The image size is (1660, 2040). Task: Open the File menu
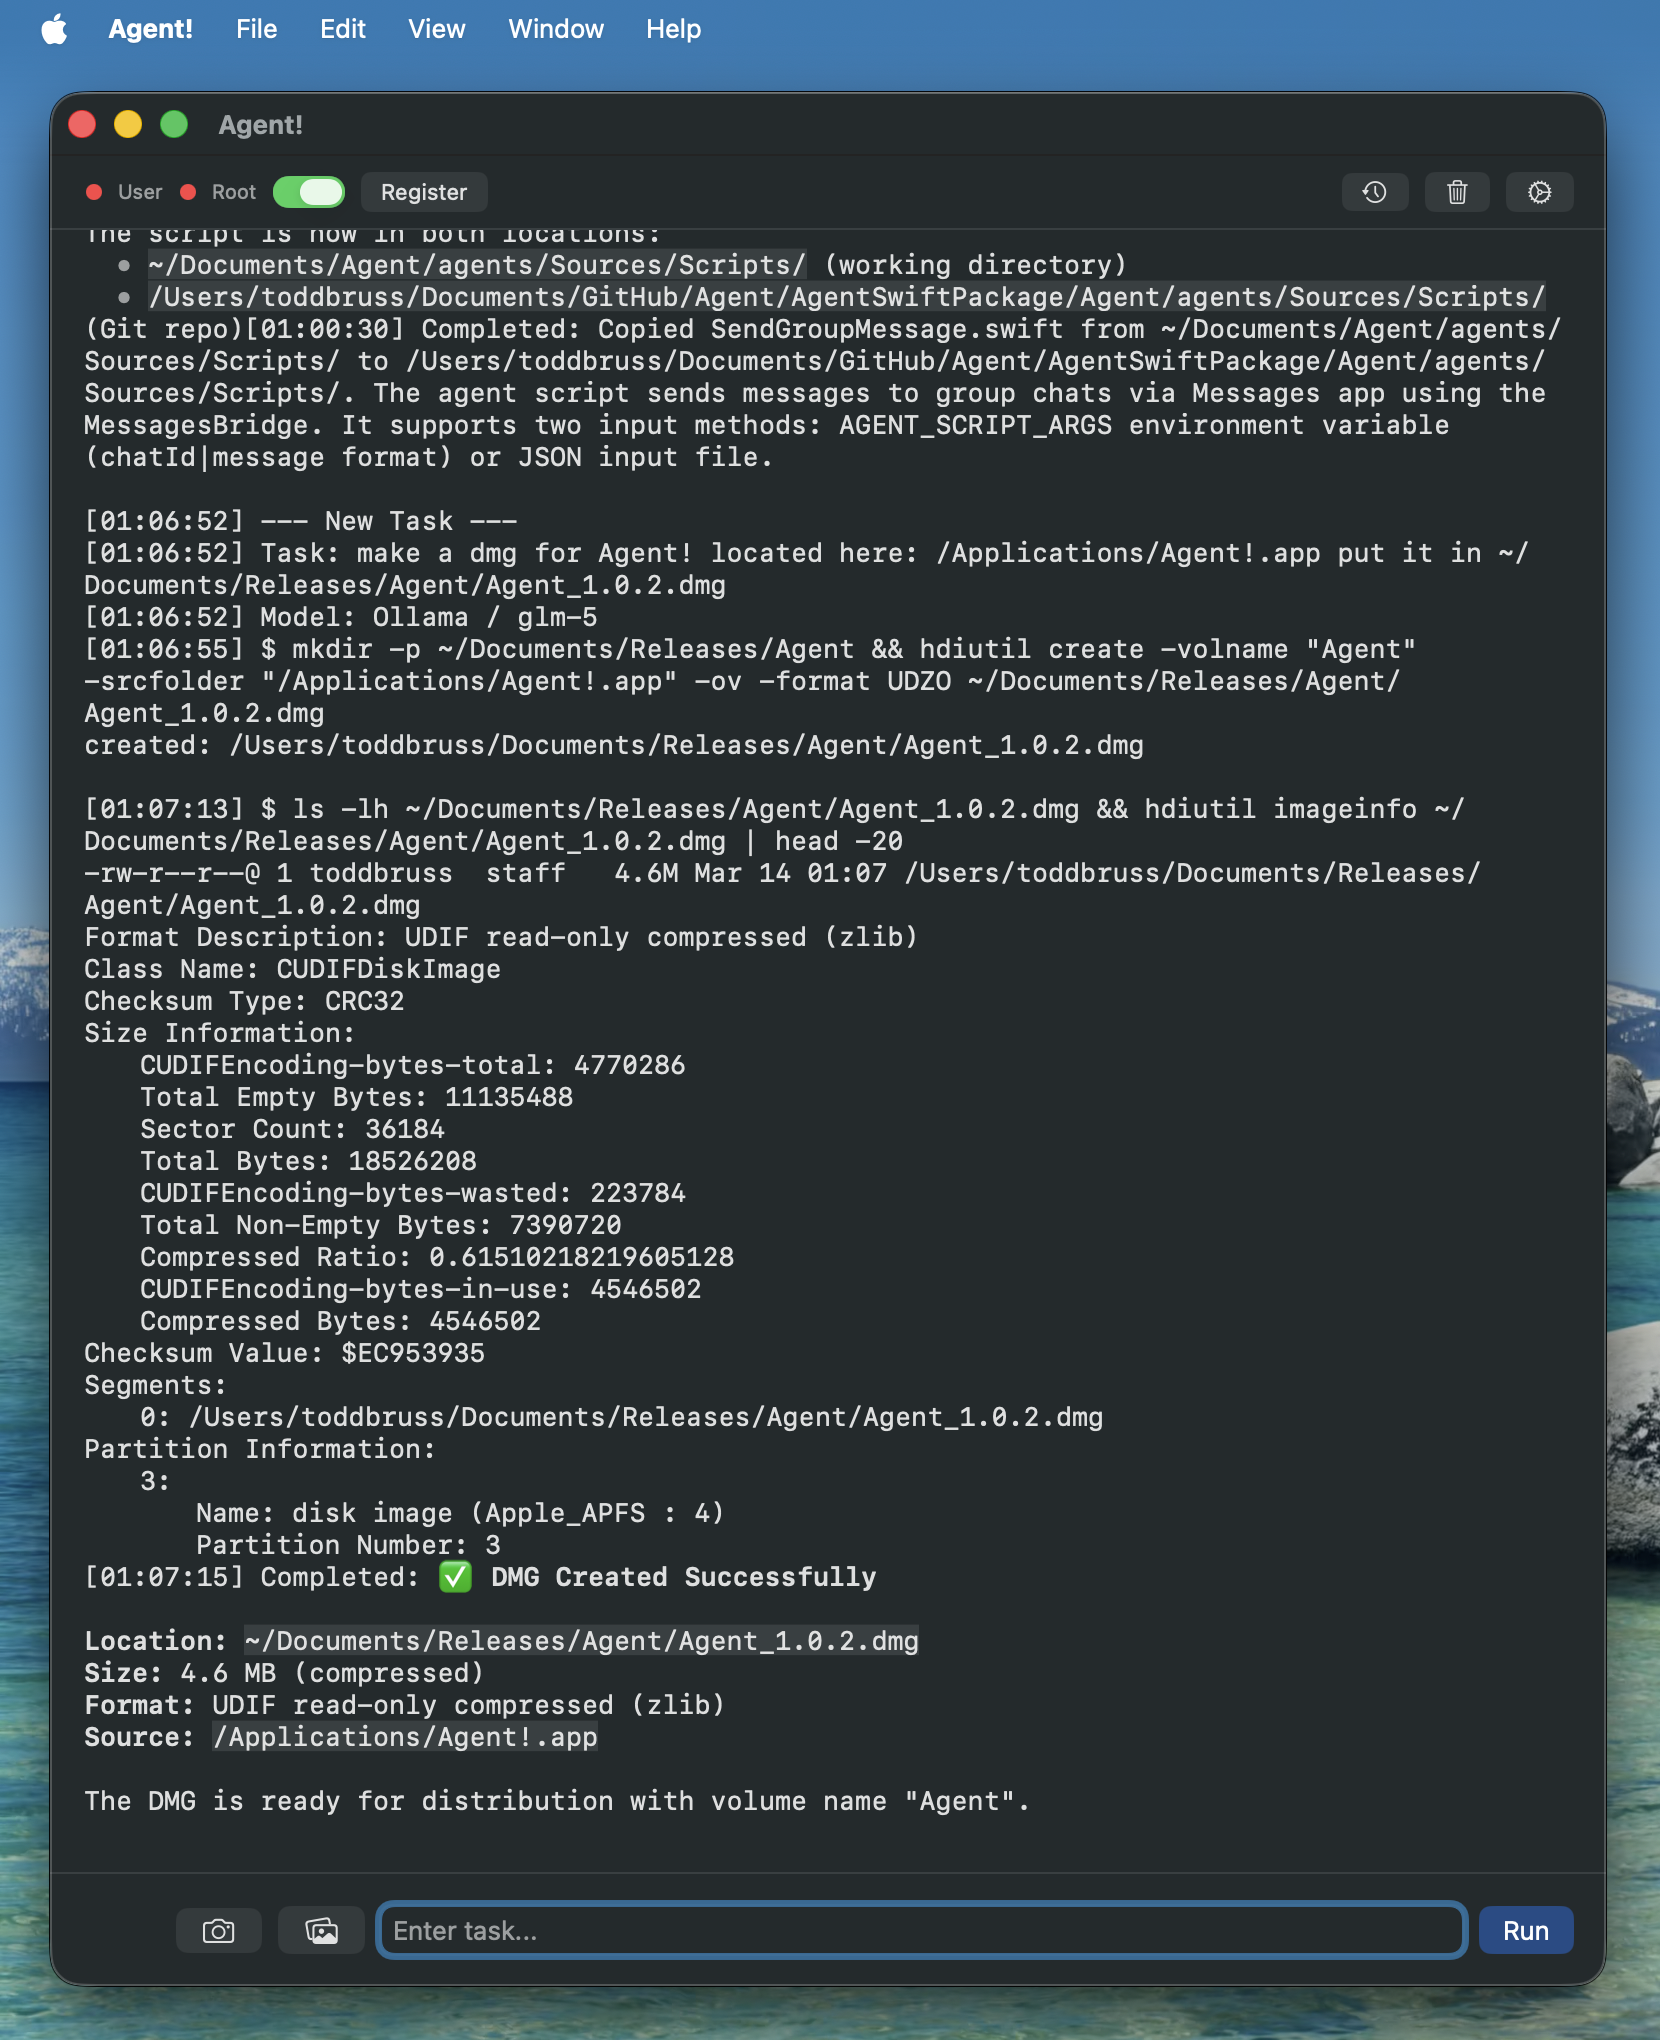click(256, 29)
